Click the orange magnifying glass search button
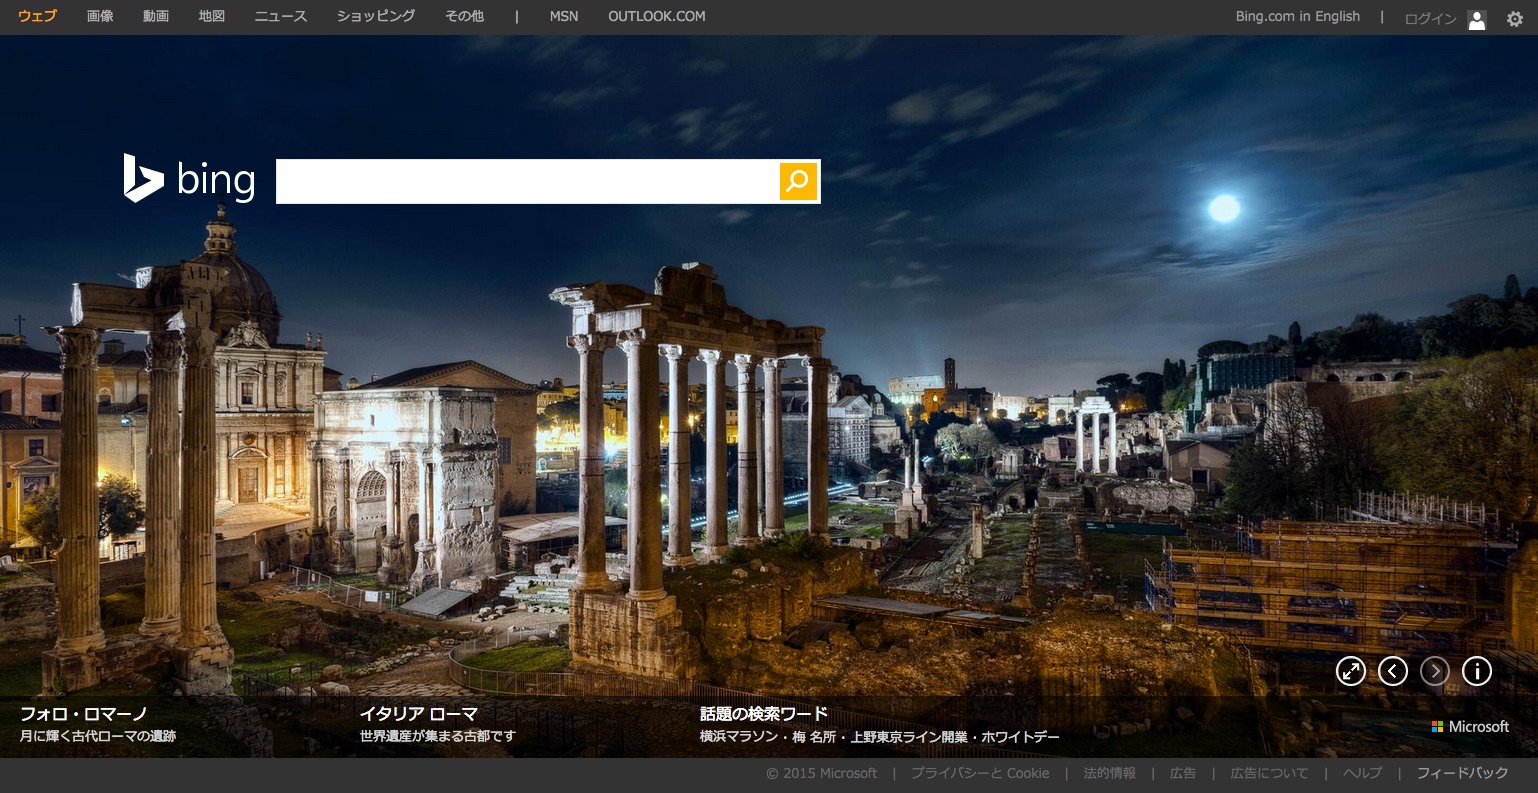The image size is (1538, 793). pyautogui.click(x=798, y=181)
